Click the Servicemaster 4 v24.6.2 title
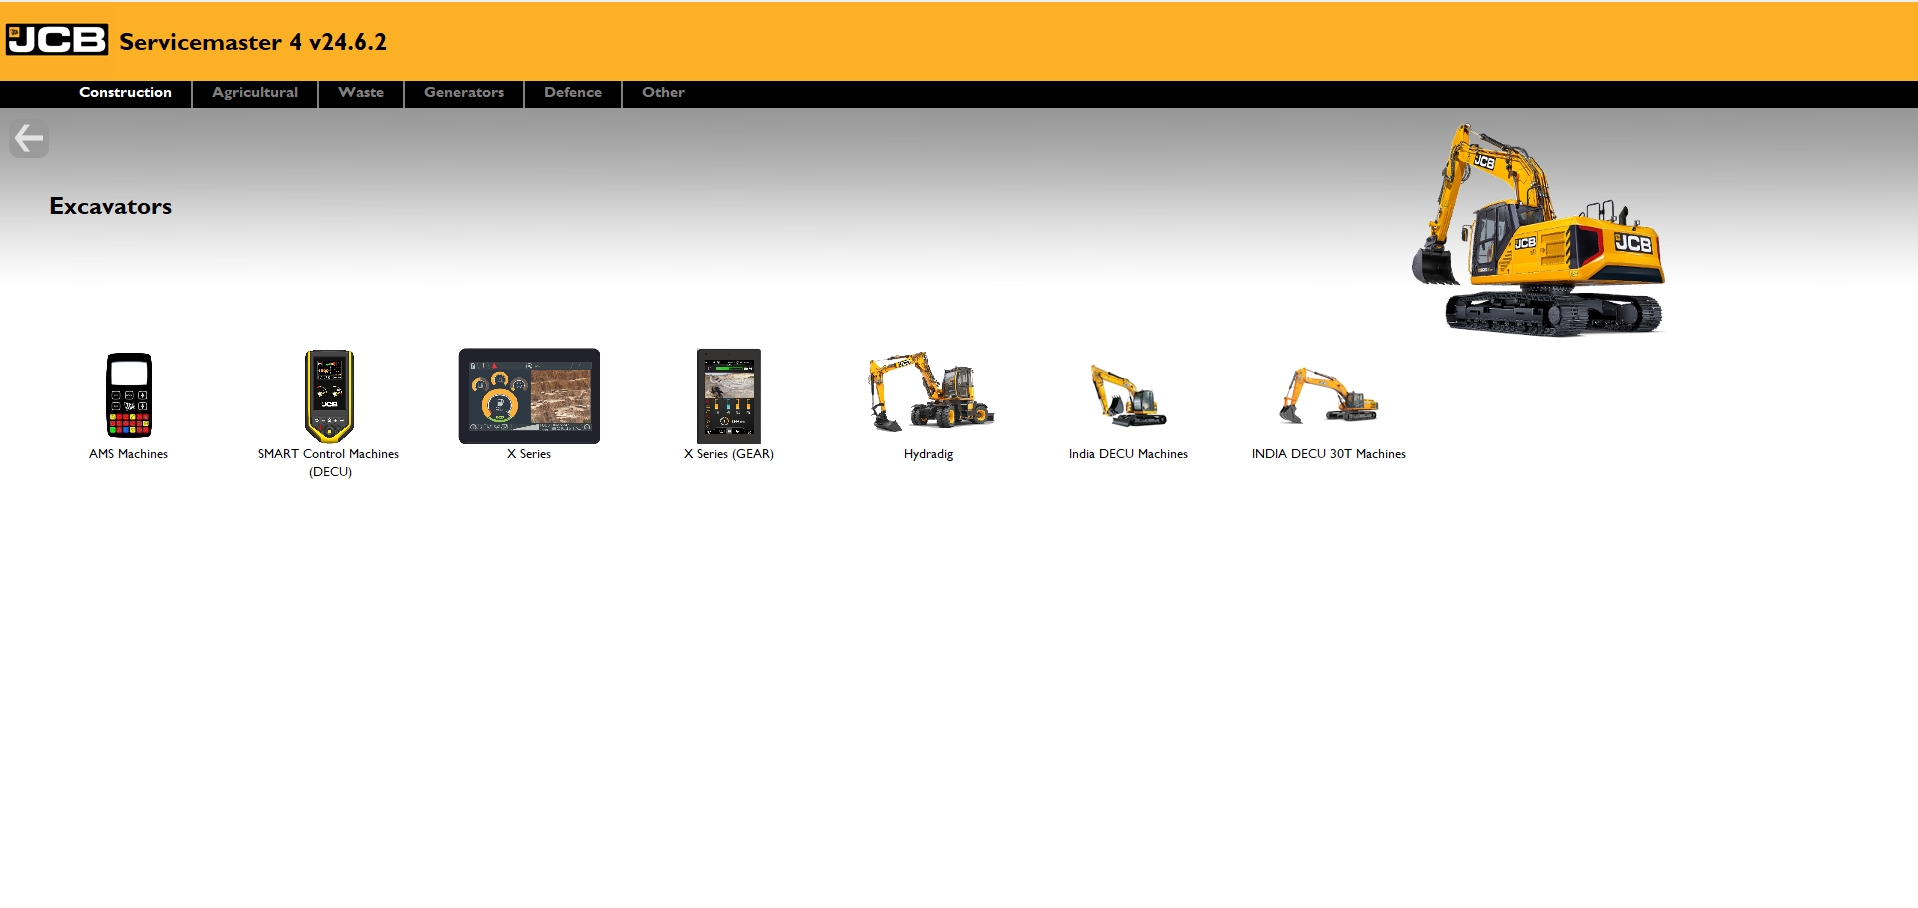The height and width of the screenshot is (908, 1918). pyautogui.click(x=253, y=42)
